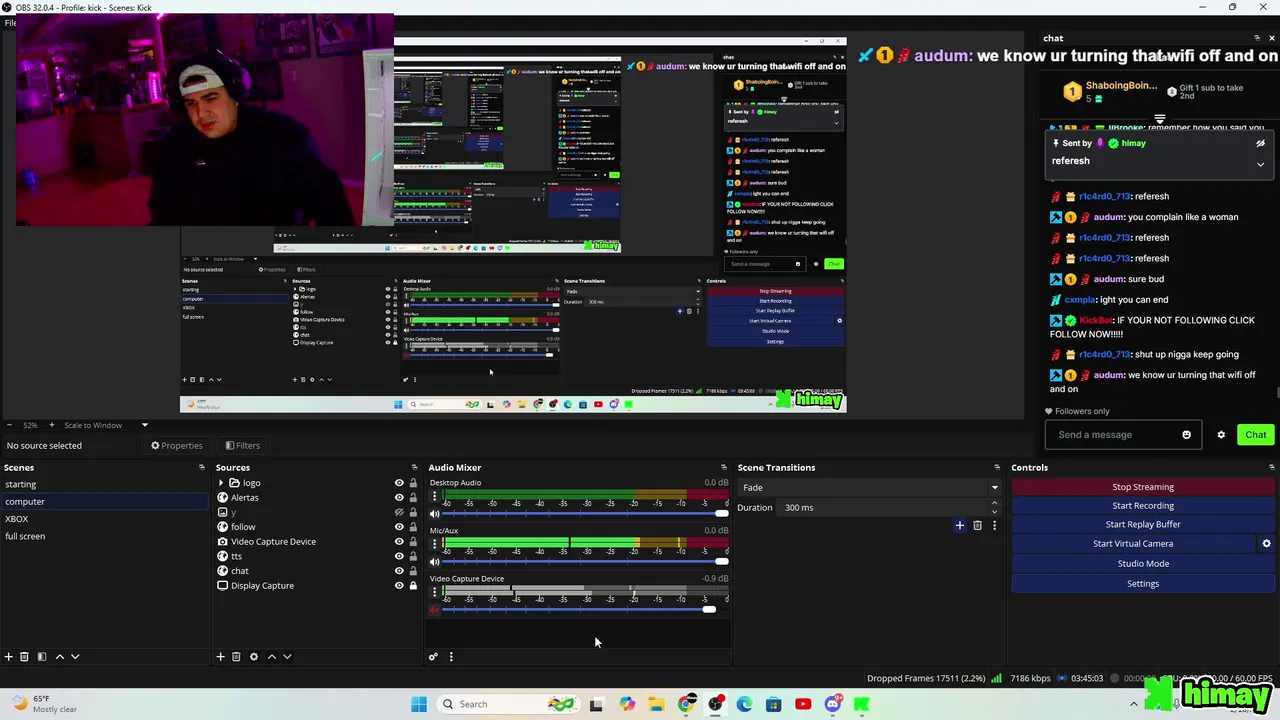Click Start Recording button
The height and width of the screenshot is (720, 1280).
click(1143, 506)
